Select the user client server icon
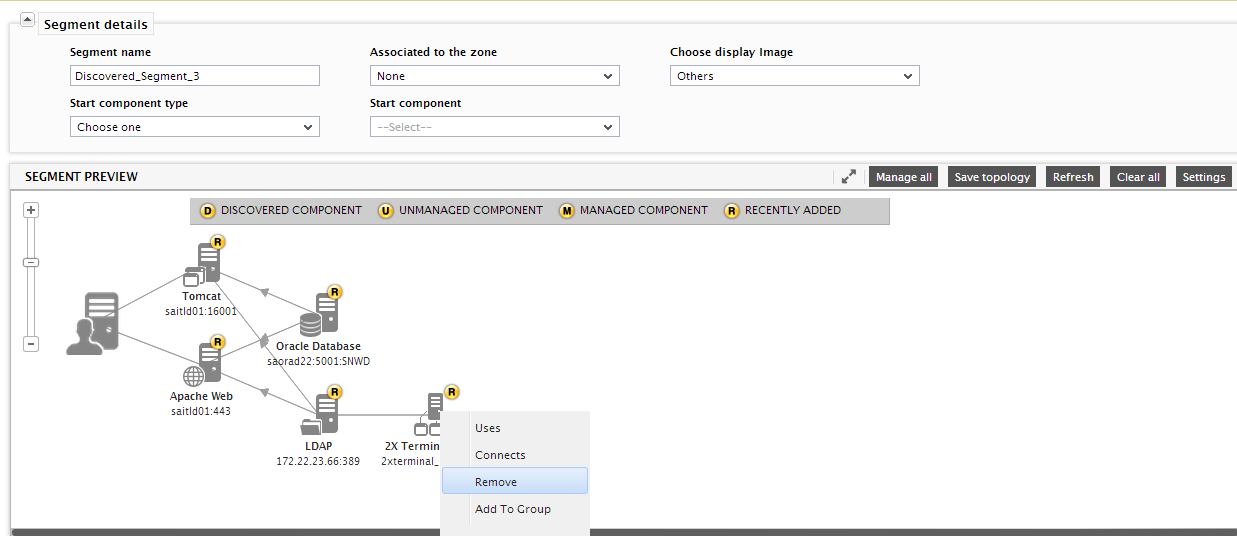Viewport: 1237px width, 536px height. tap(93, 323)
